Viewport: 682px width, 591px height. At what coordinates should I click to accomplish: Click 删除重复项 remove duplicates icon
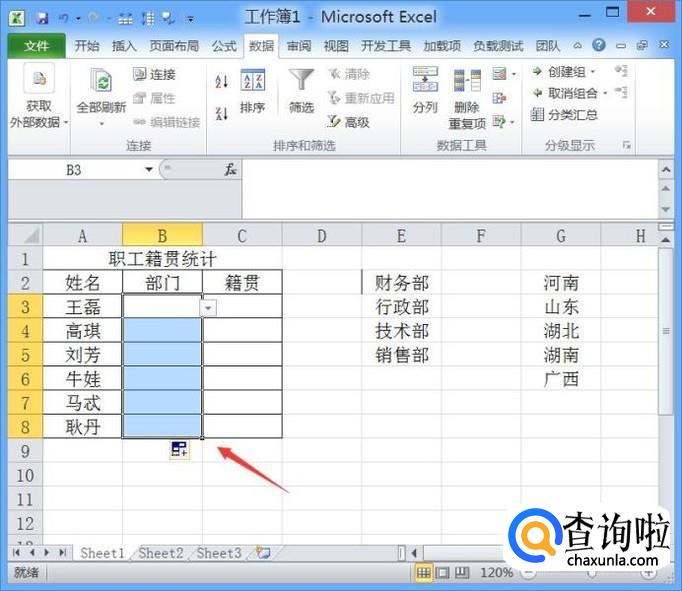point(467,91)
